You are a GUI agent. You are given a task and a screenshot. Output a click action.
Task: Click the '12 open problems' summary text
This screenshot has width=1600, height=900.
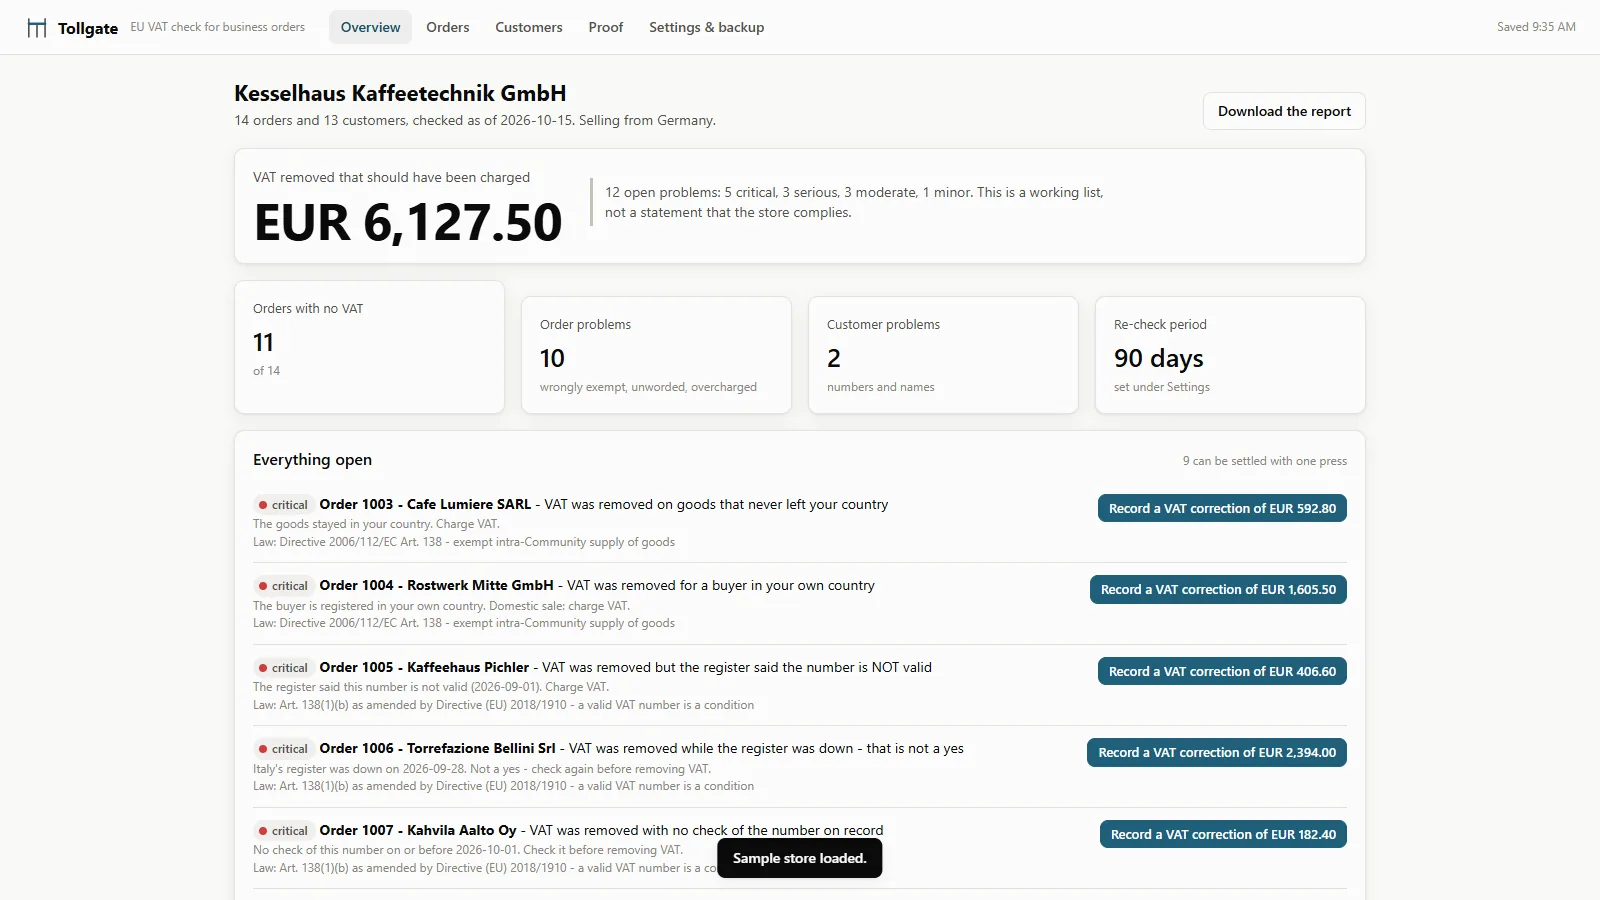pos(854,202)
